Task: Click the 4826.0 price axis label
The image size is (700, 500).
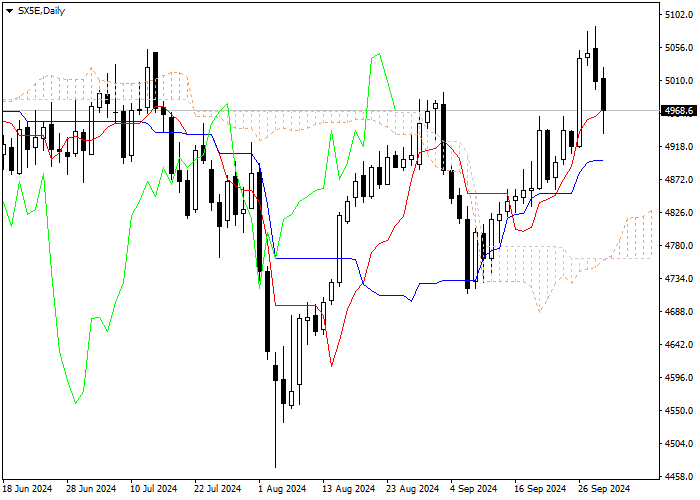Action: pyautogui.click(x=679, y=213)
